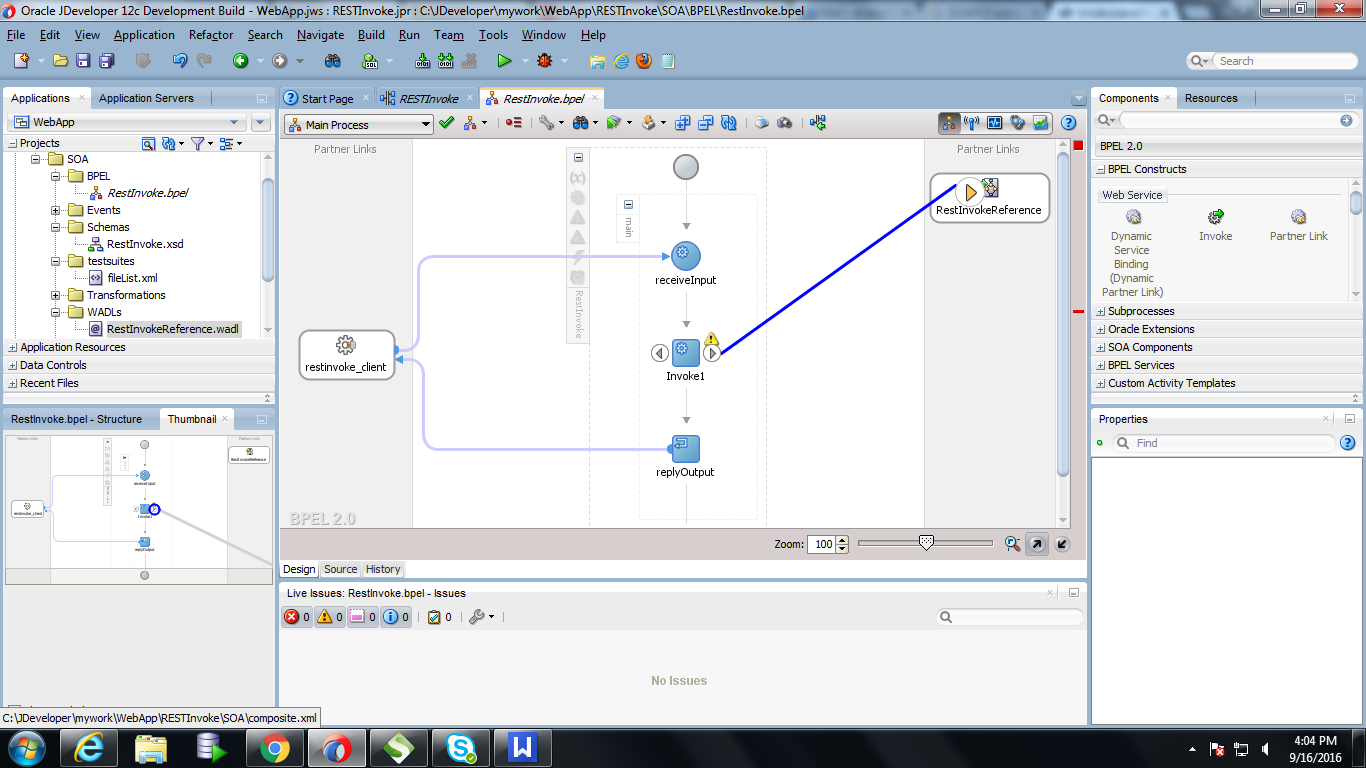The width and height of the screenshot is (1366, 768).
Task: Switch to the Source tab
Action: 340,569
